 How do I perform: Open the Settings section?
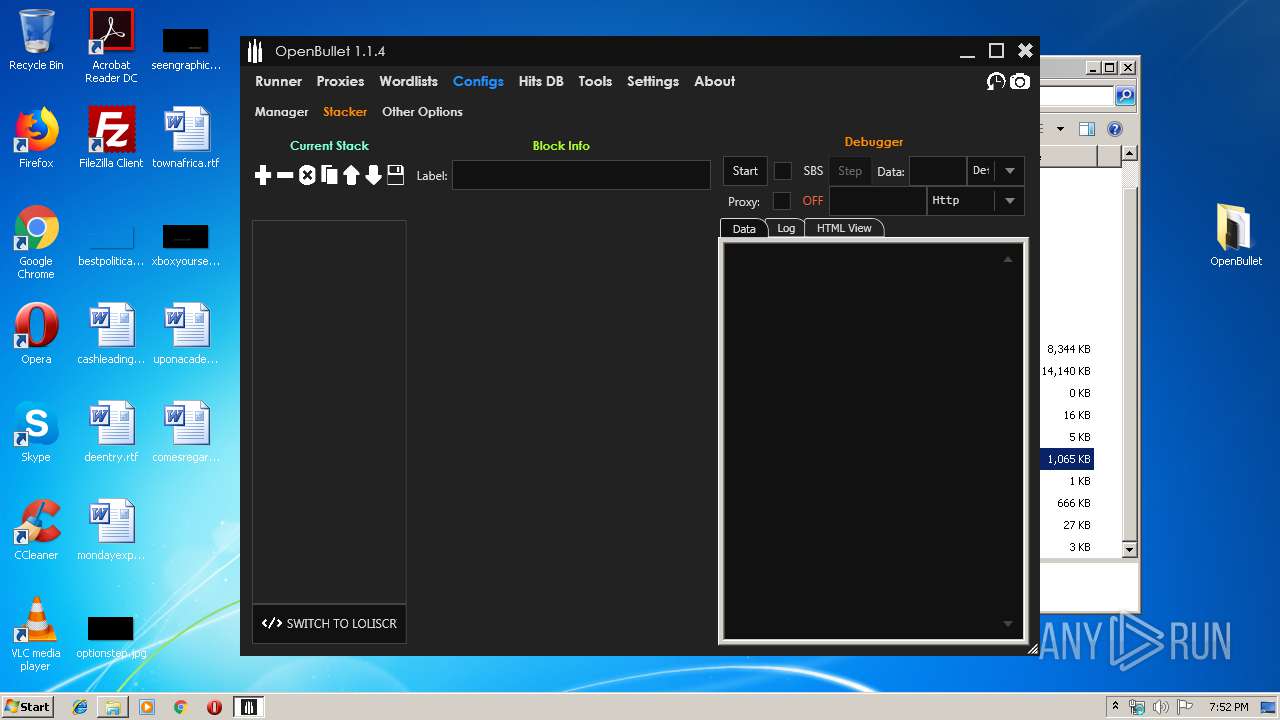click(x=653, y=81)
